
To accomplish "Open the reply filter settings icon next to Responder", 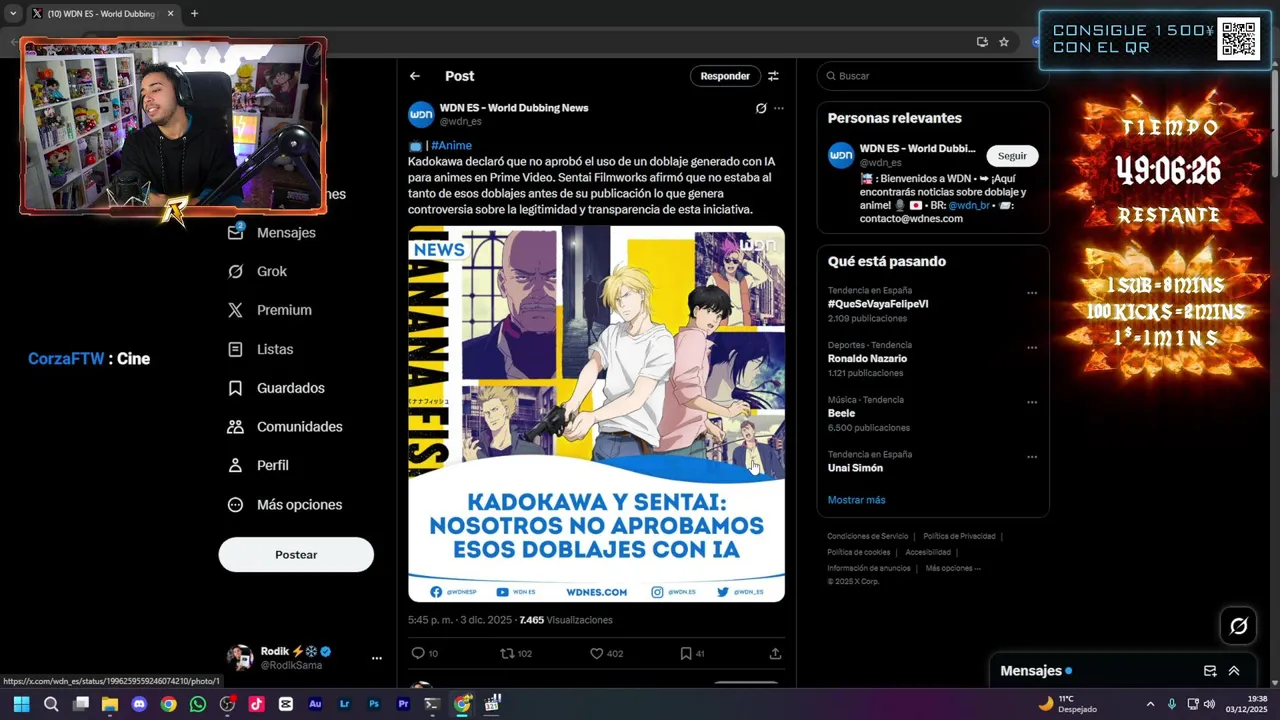I will point(773,76).
